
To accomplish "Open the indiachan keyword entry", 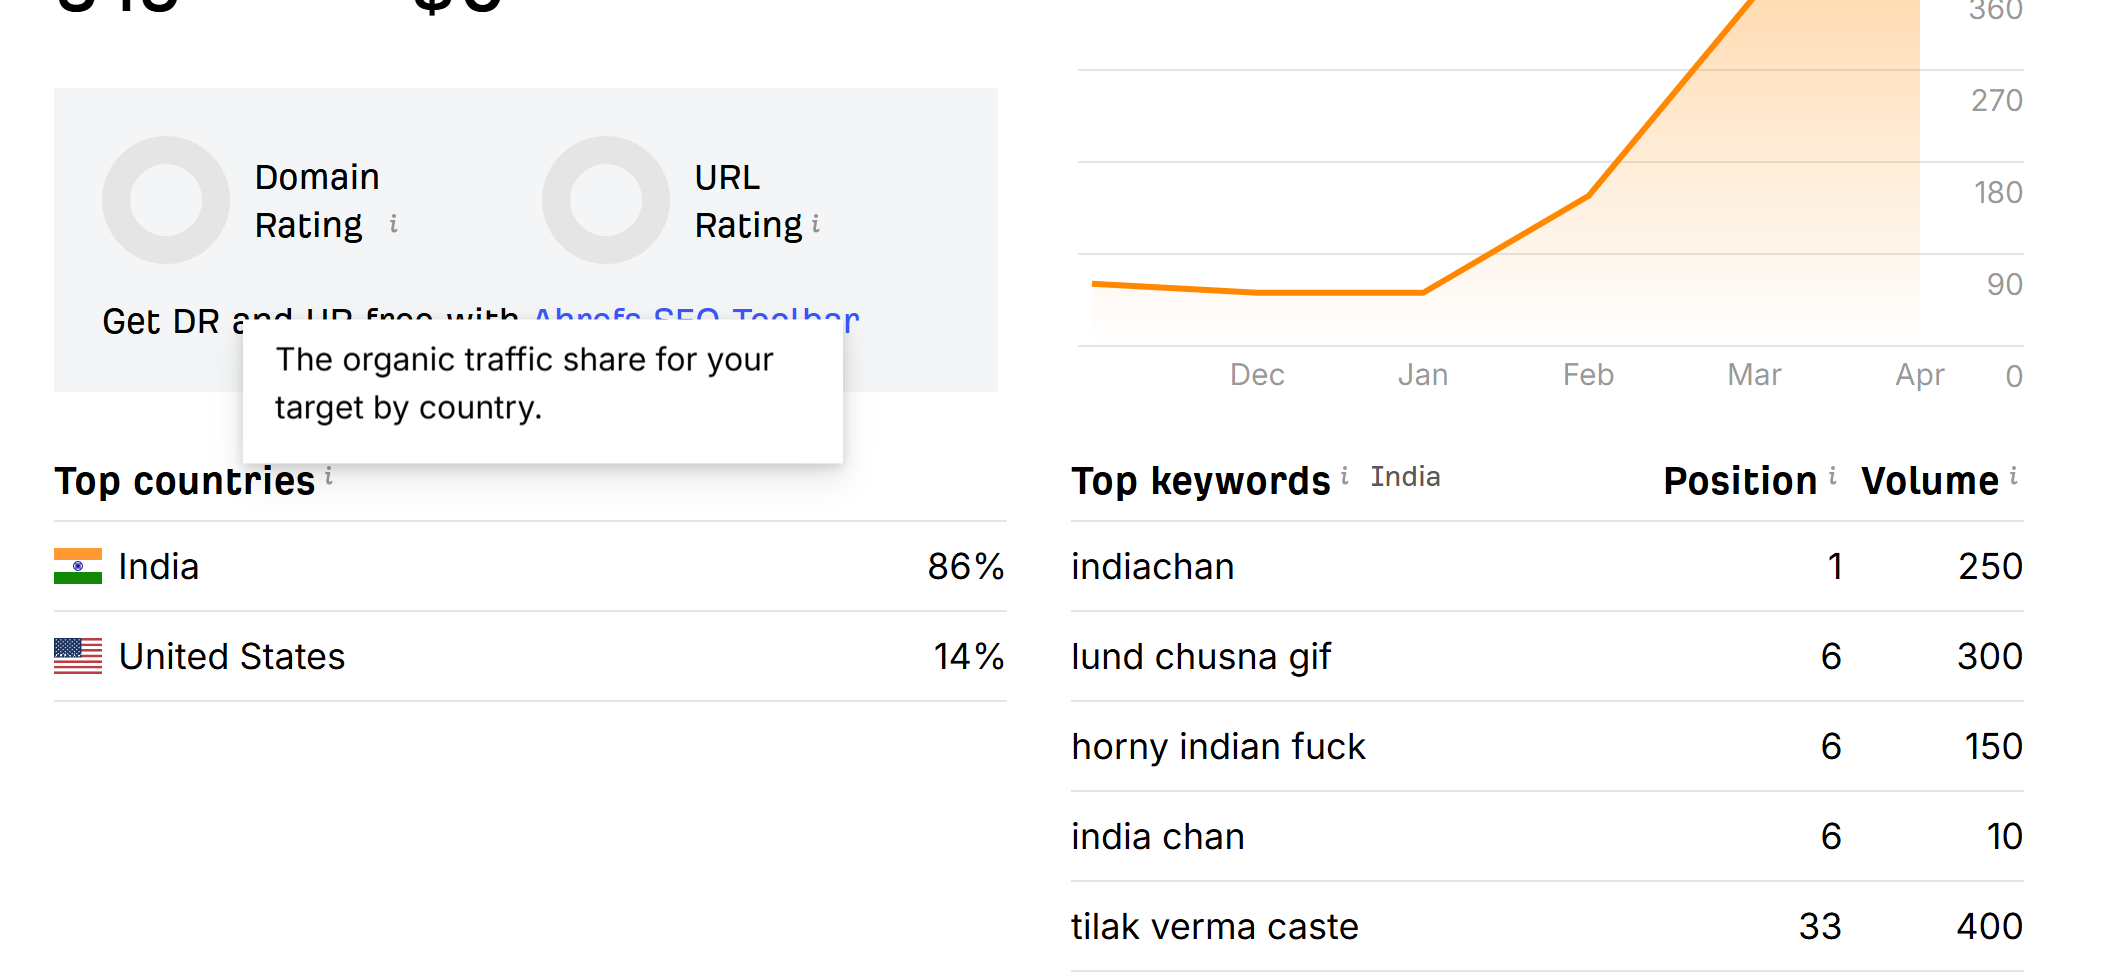I will pos(1153,566).
